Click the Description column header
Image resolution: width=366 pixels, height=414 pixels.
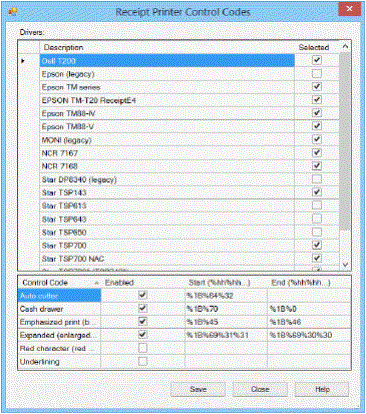click(x=167, y=47)
